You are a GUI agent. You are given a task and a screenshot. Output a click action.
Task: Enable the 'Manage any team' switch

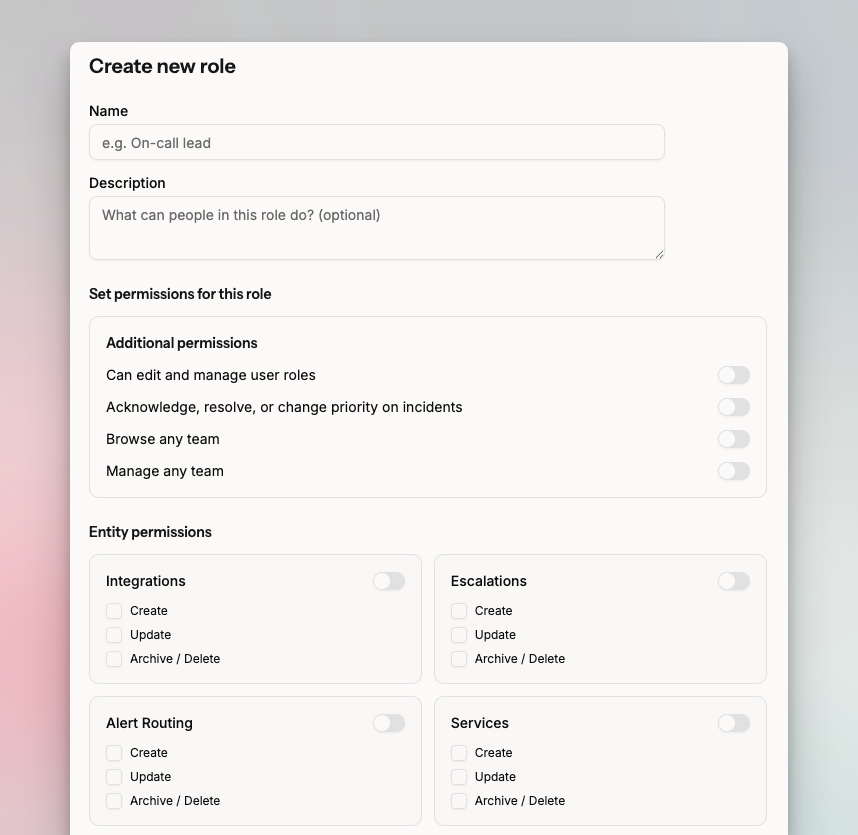click(x=733, y=471)
